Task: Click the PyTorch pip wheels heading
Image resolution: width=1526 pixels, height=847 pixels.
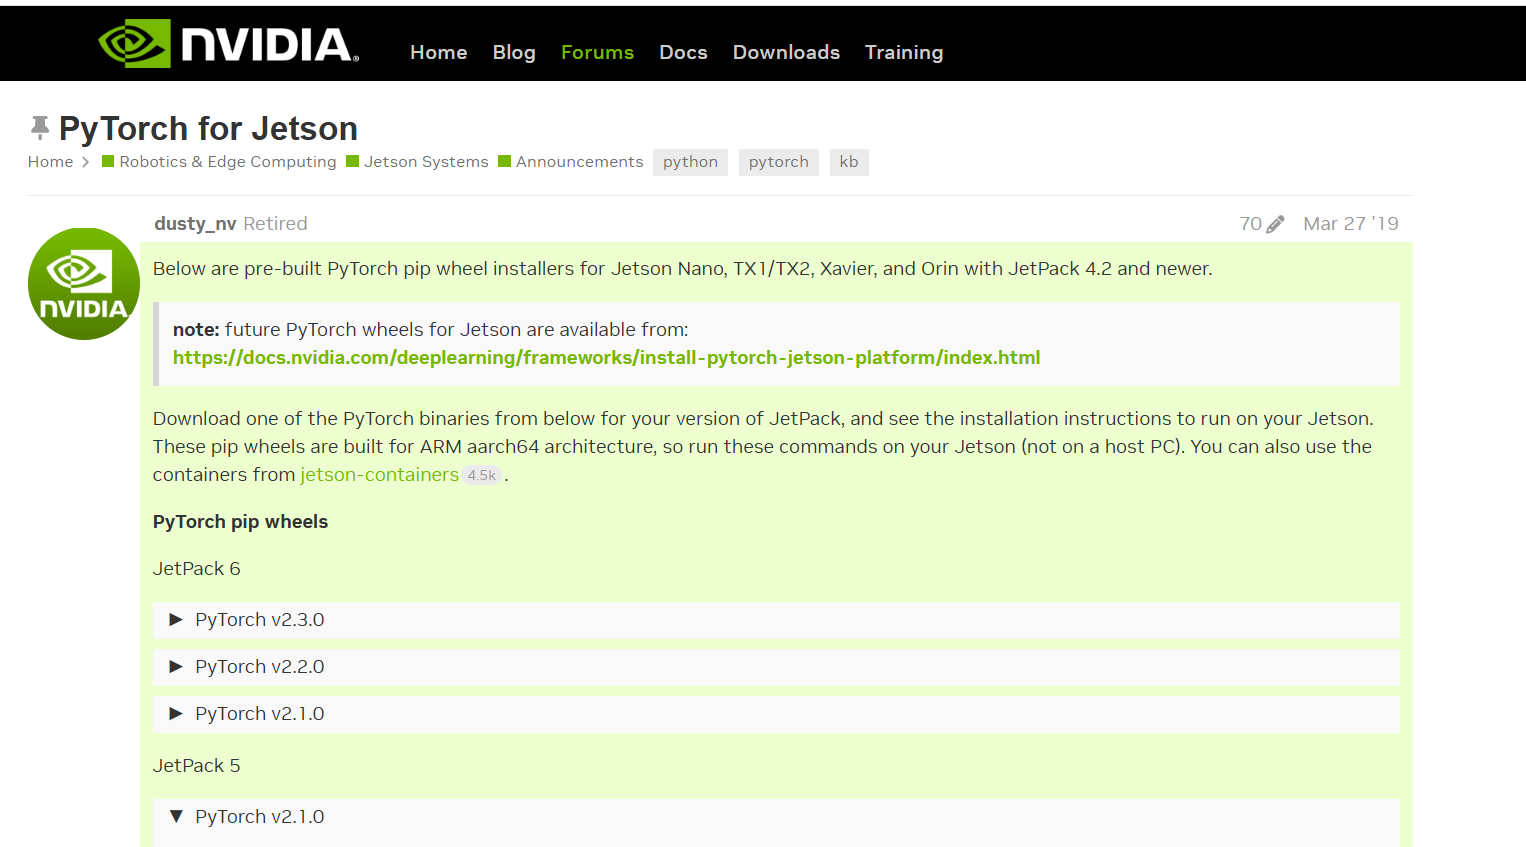Action: (x=240, y=522)
